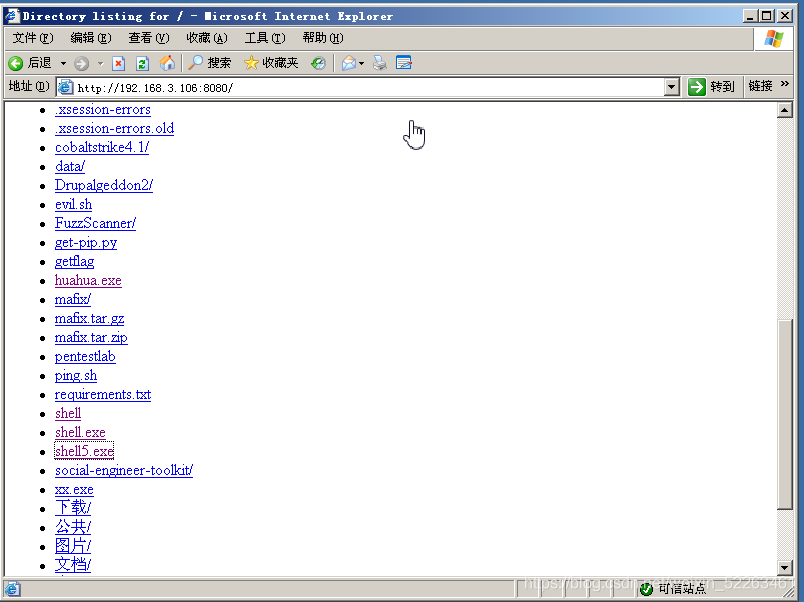Open the data/ directory link
The width and height of the screenshot is (804, 602).
coord(70,167)
